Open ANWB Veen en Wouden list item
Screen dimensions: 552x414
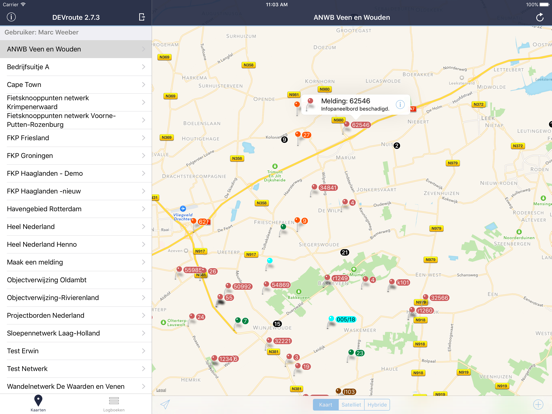click(76, 49)
